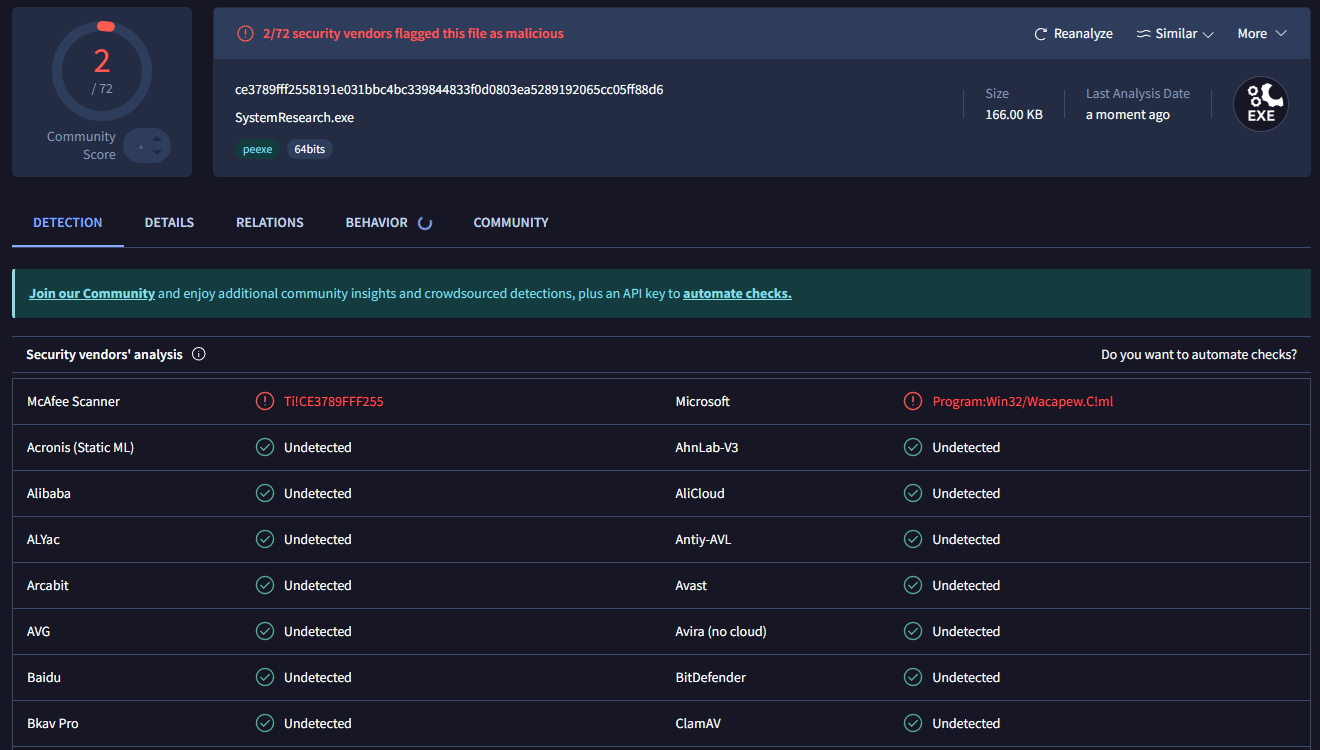Click the Reanalyze refresh icon
The image size is (1320, 750).
[x=1040, y=34]
